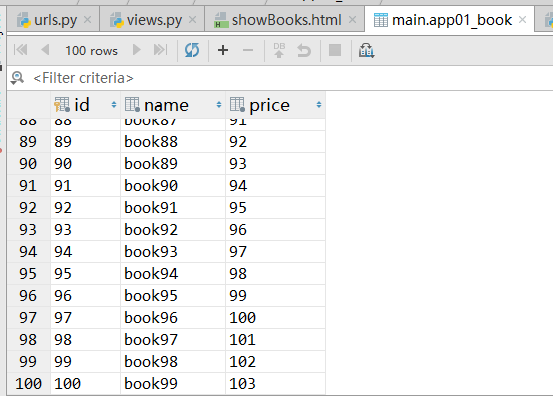The width and height of the screenshot is (553, 396).
Task: Click price cell with value 100
Action: click(275, 318)
